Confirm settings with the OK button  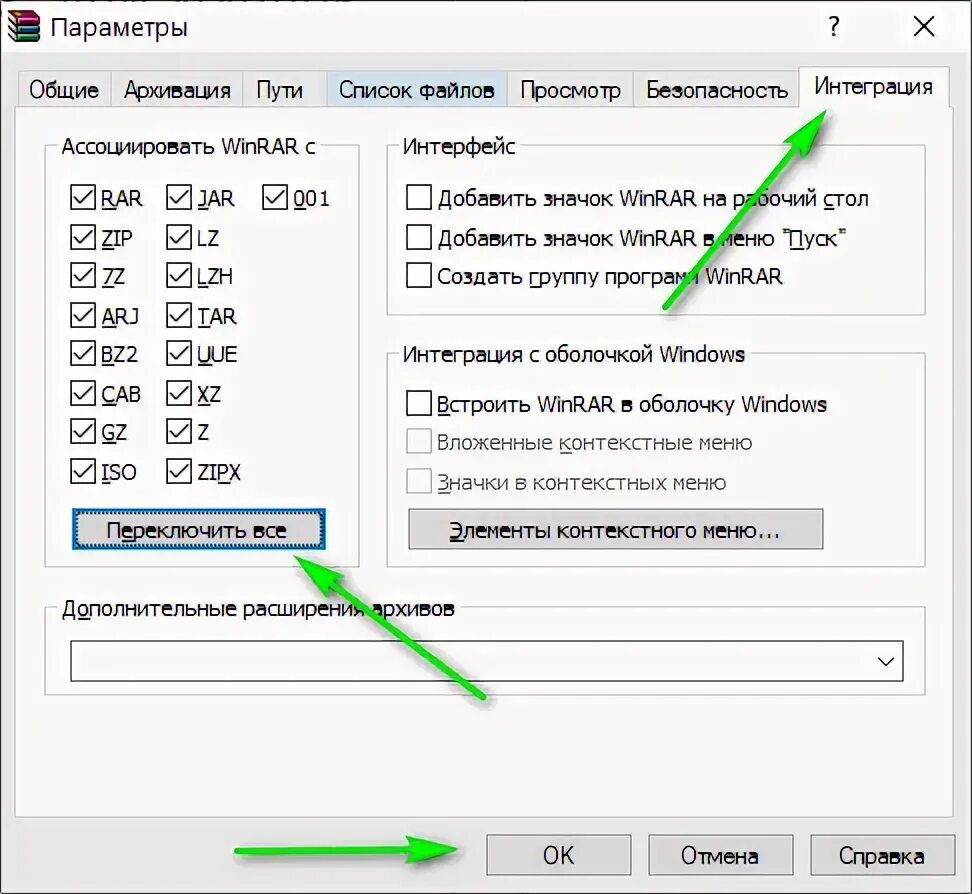558,855
